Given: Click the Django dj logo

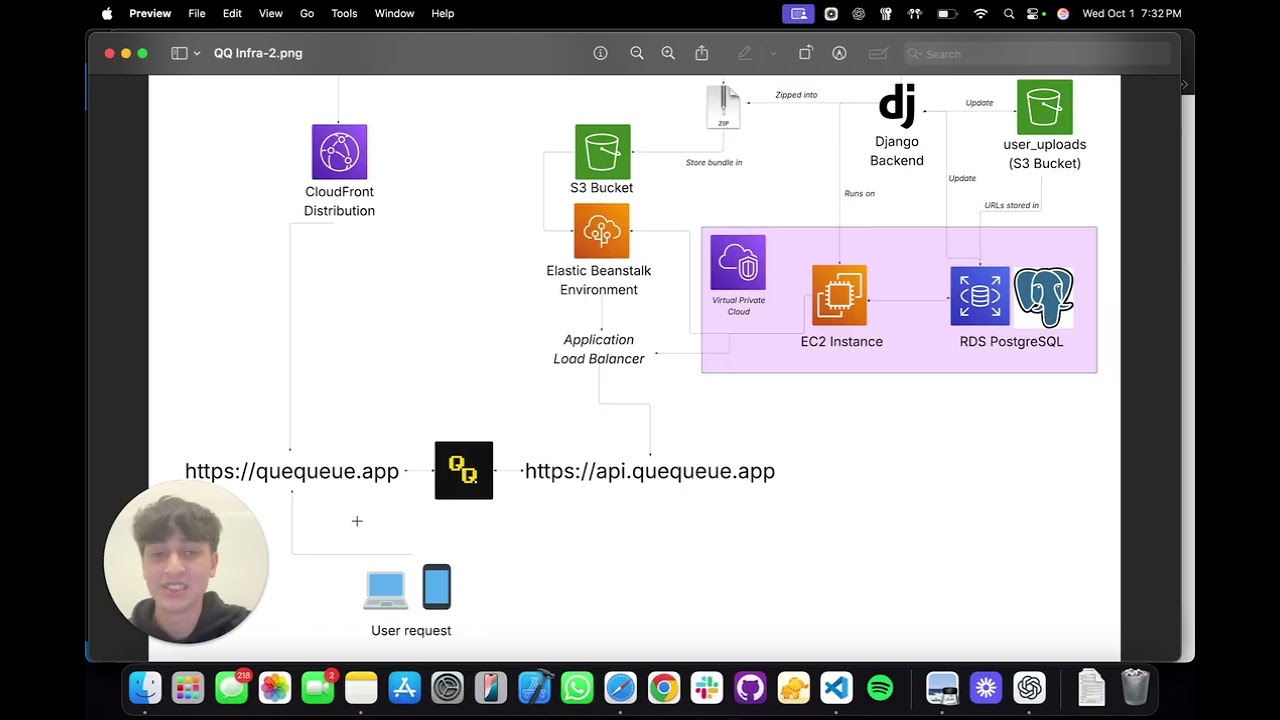Looking at the screenshot, I should tap(897, 106).
